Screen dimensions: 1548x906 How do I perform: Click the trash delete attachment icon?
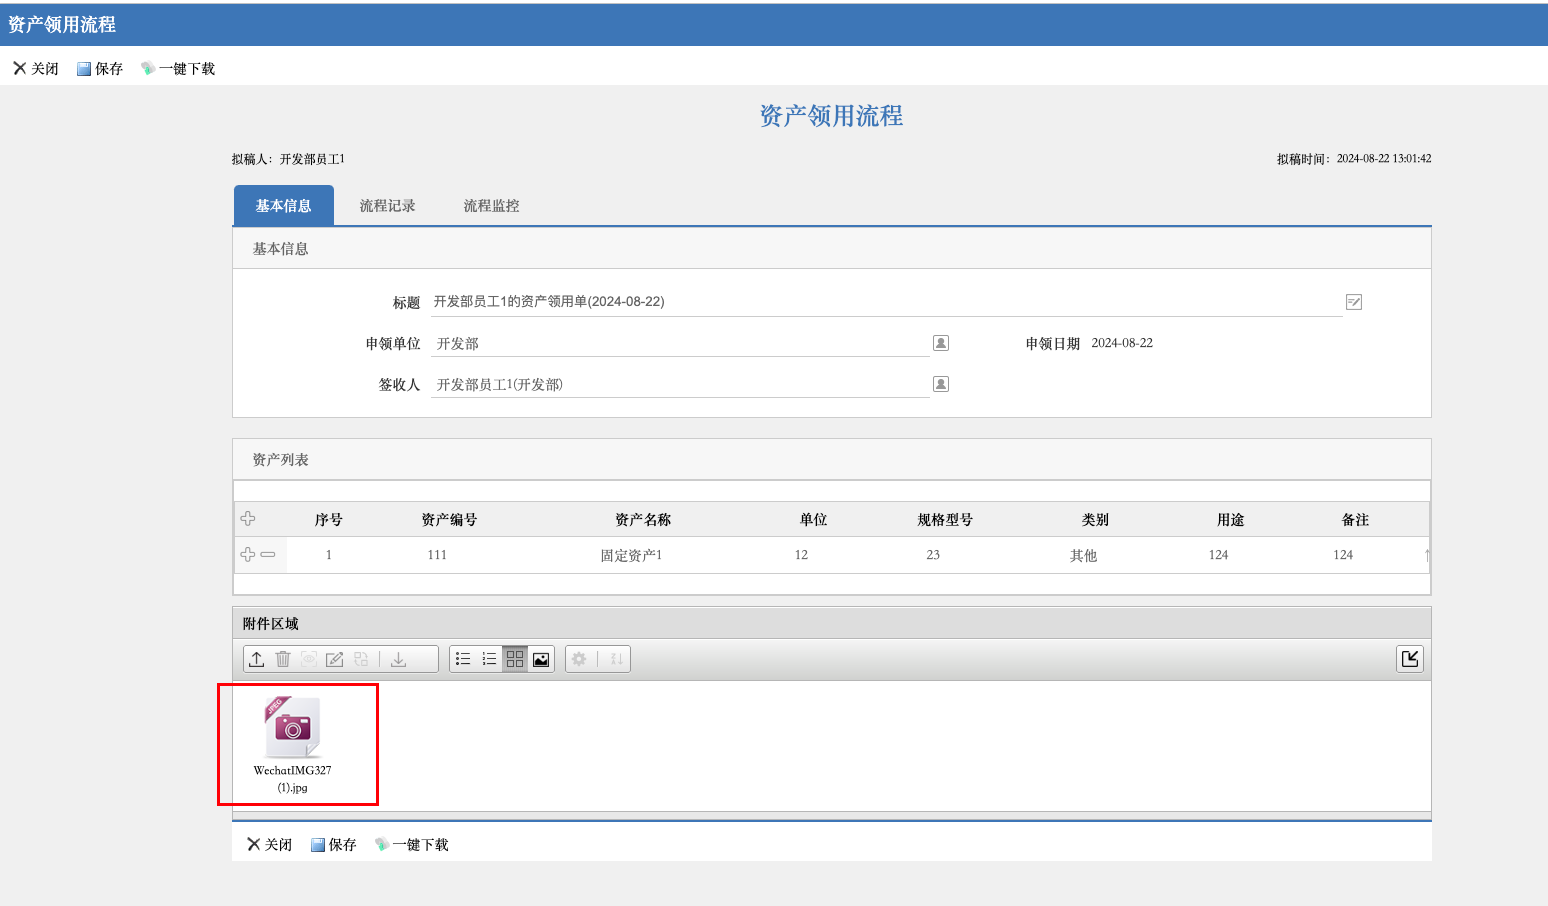[283, 659]
